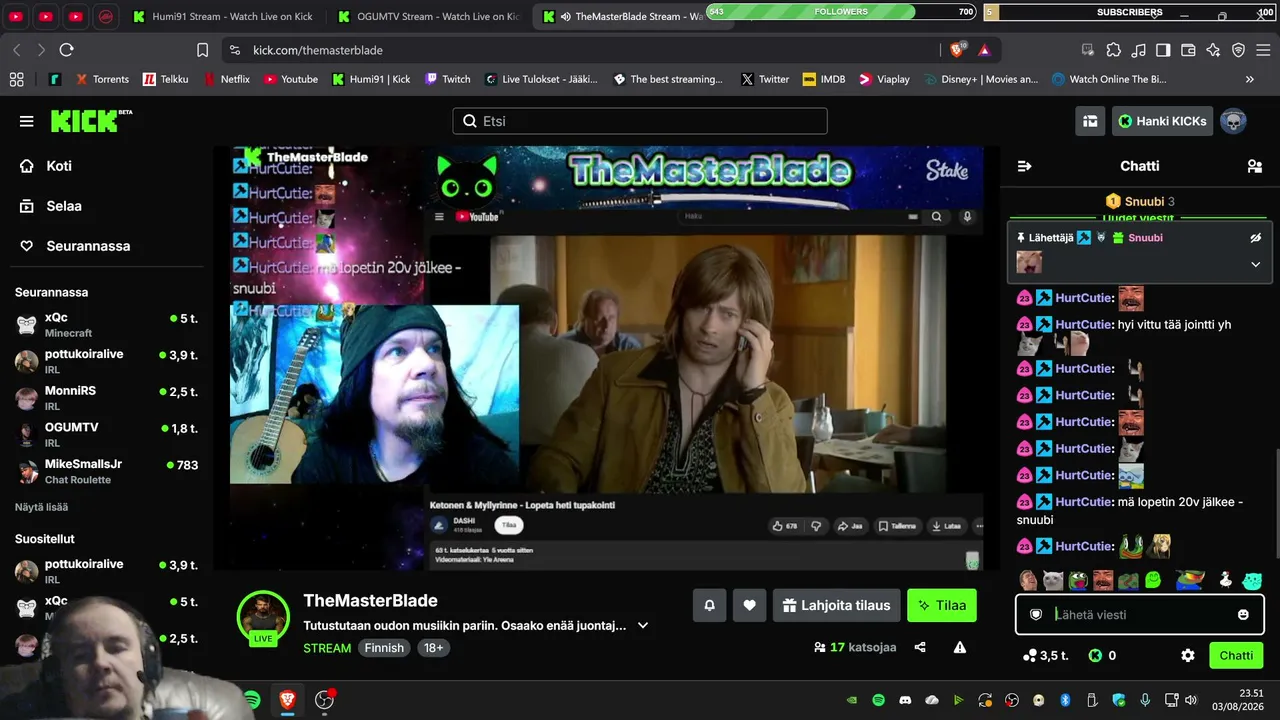Collapse the chat panel with the arrow icon
The width and height of the screenshot is (1280, 720).
tap(1024, 166)
